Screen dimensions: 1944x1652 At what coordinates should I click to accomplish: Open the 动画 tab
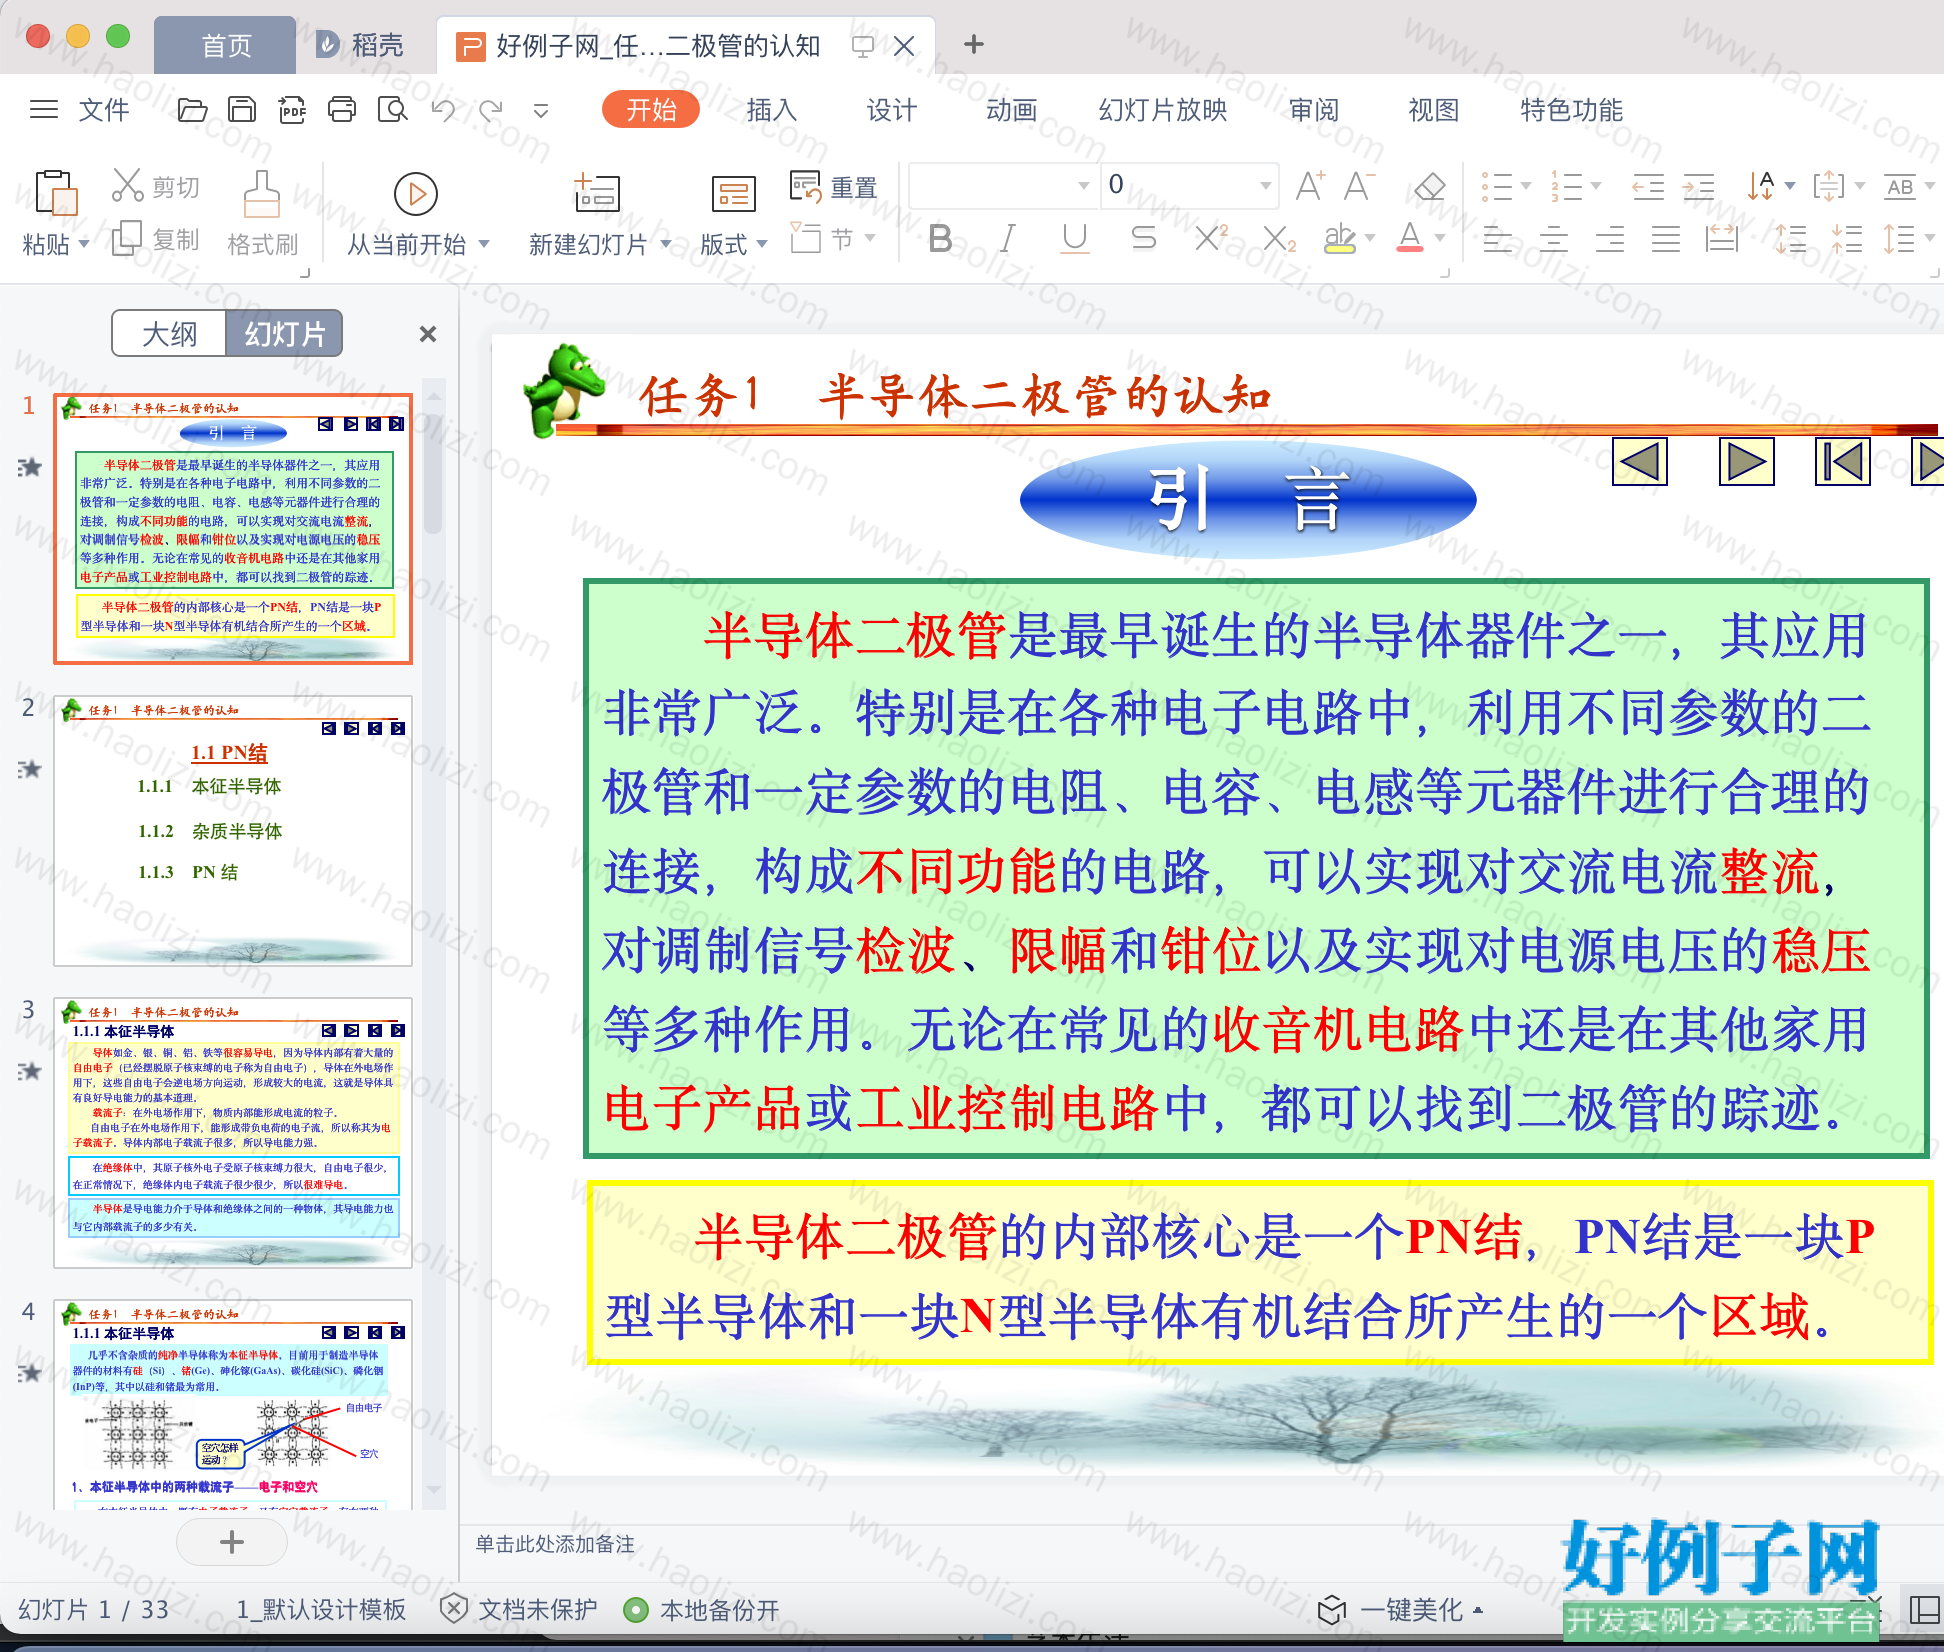click(1011, 110)
